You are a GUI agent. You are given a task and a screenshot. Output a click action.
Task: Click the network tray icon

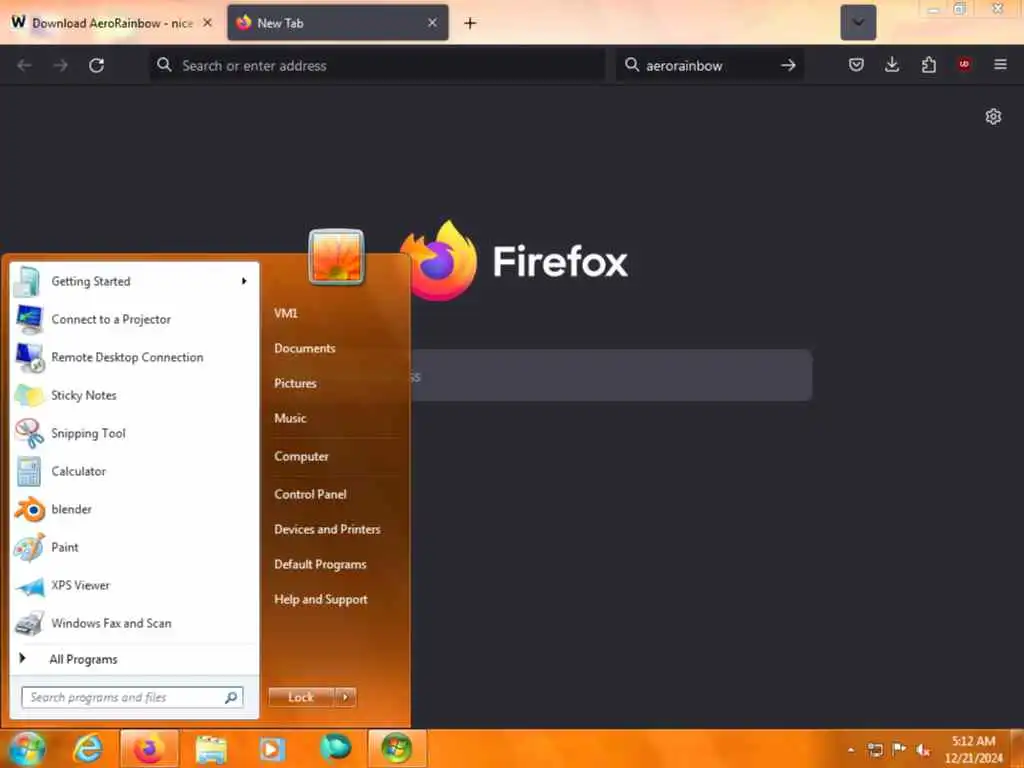pyautogui.click(x=875, y=750)
